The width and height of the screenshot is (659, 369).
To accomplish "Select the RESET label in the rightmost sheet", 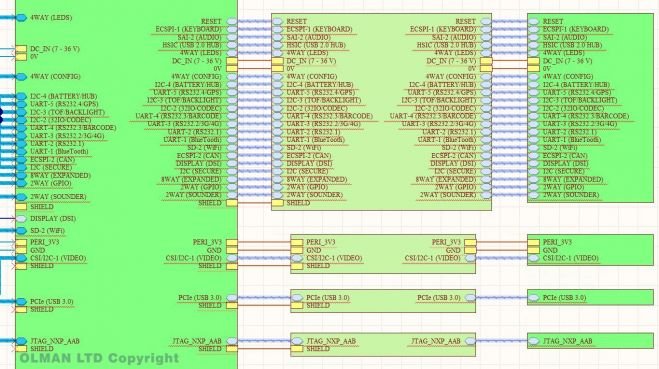I will pyautogui.click(x=553, y=21).
